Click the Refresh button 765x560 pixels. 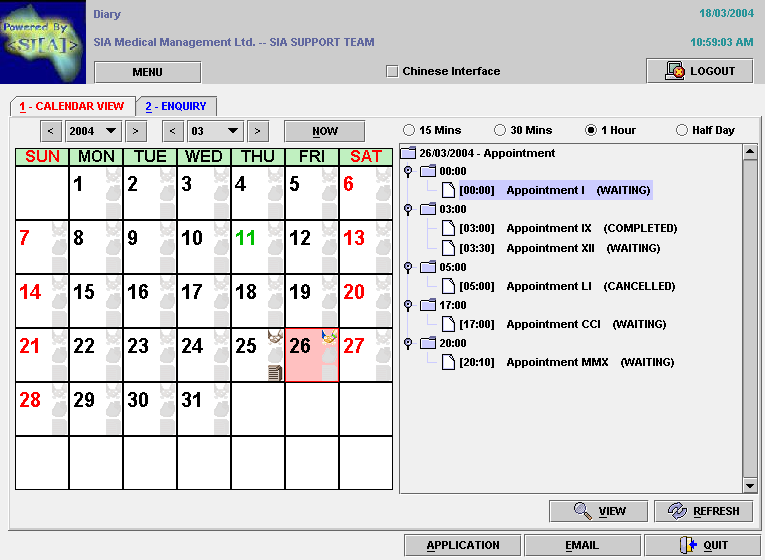703,511
